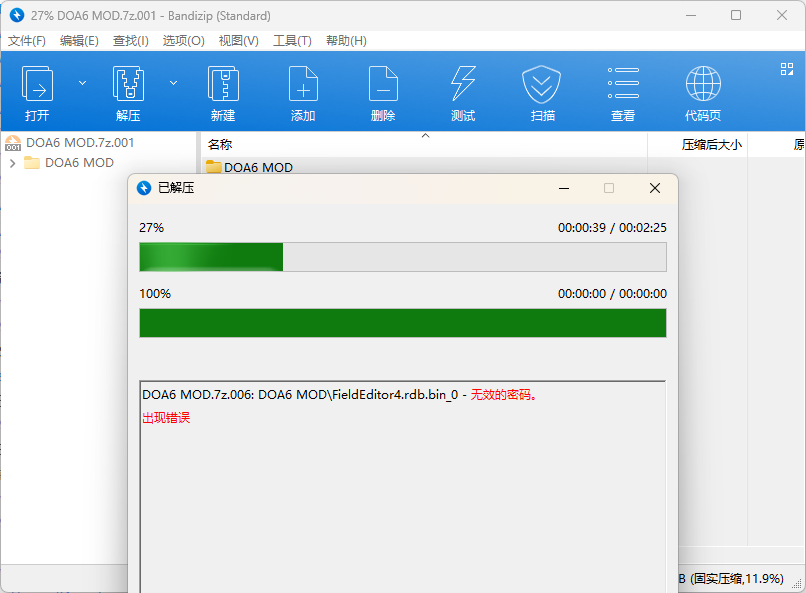Click the 27% extraction progress bar

pos(402,257)
